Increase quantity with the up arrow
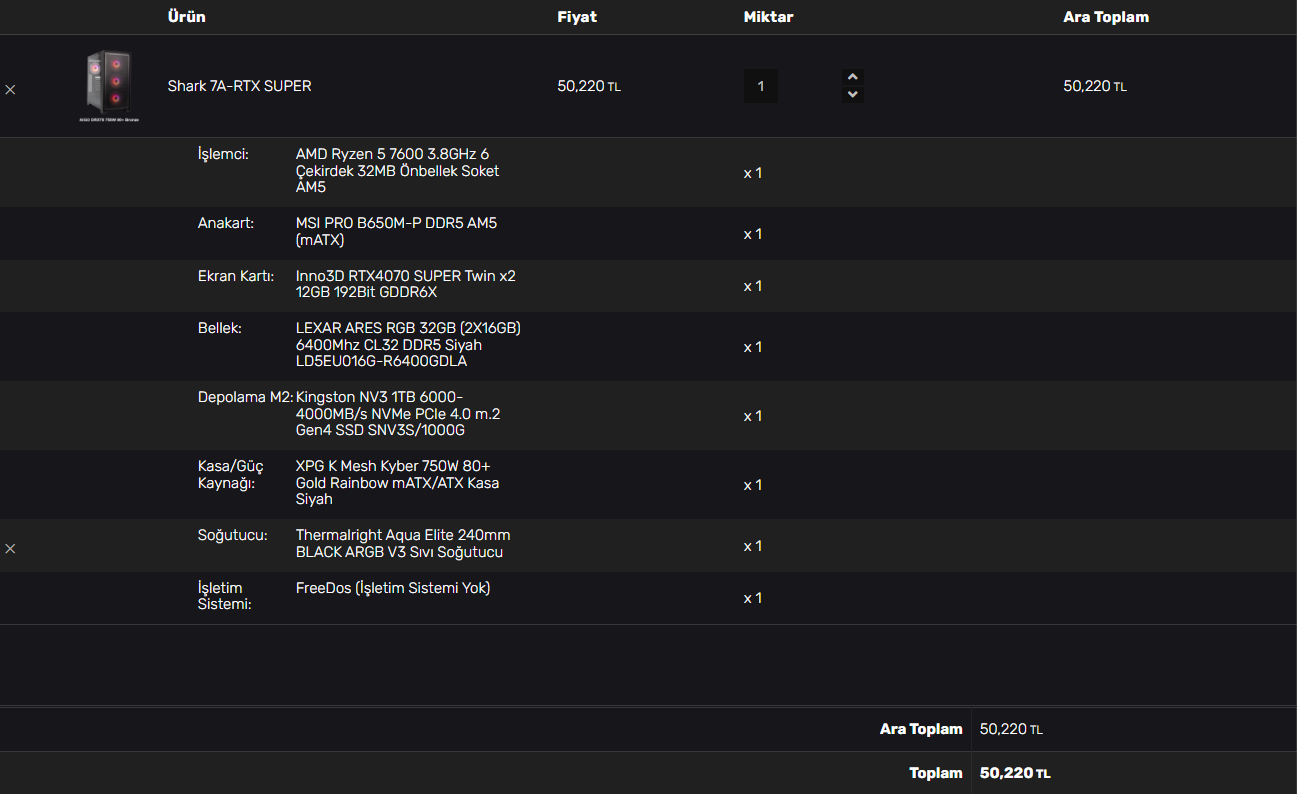Viewport: 1297px width, 794px height. point(852,77)
